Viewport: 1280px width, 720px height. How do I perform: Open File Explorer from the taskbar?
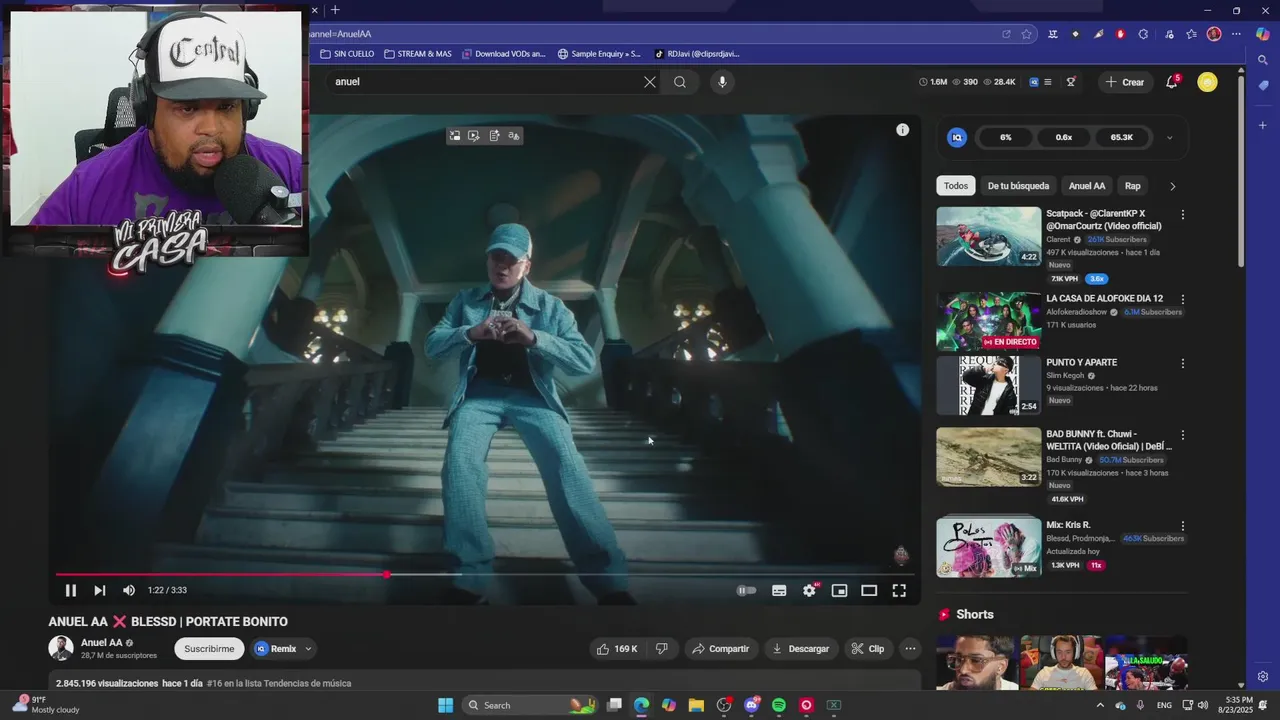pos(696,705)
